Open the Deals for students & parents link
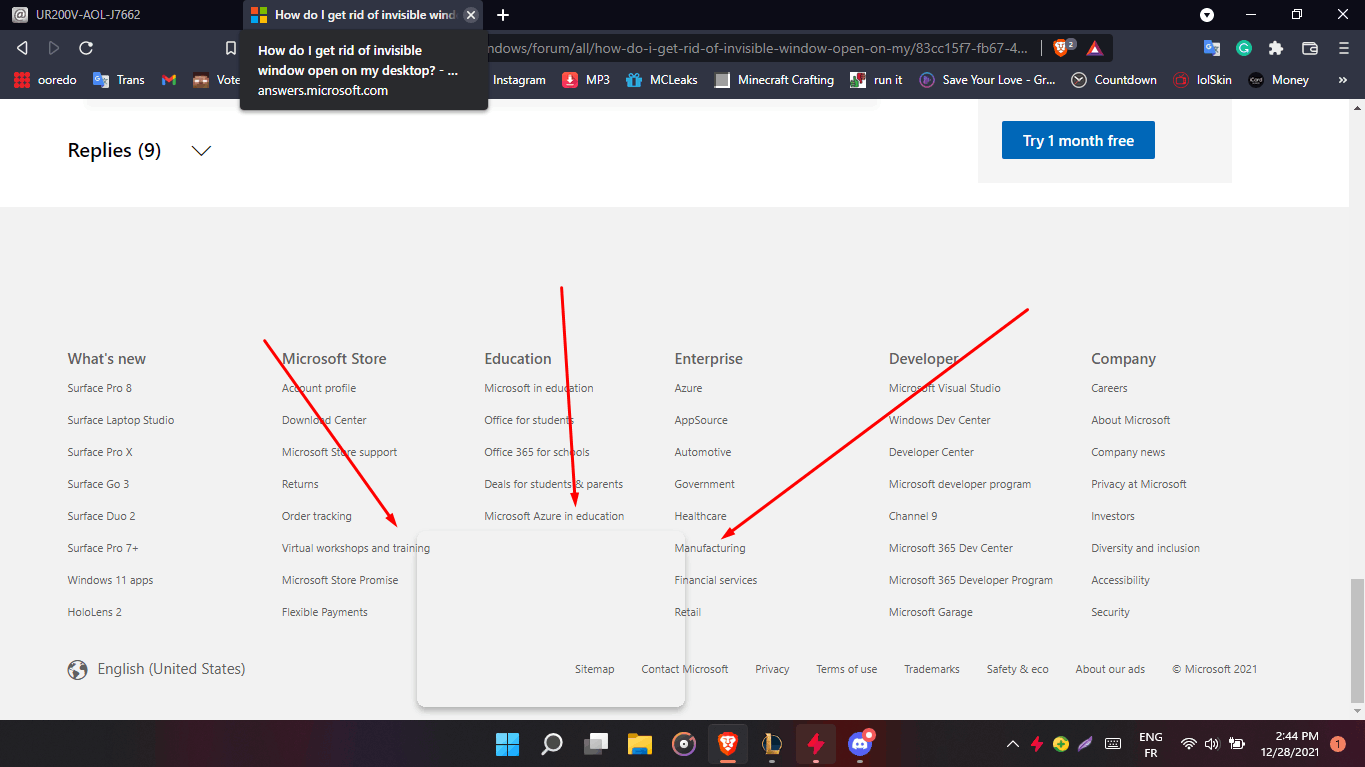 (x=554, y=484)
